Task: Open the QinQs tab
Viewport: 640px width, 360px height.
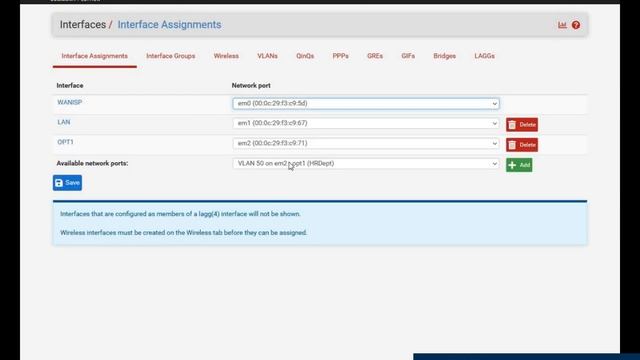Action: (x=305, y=56)
